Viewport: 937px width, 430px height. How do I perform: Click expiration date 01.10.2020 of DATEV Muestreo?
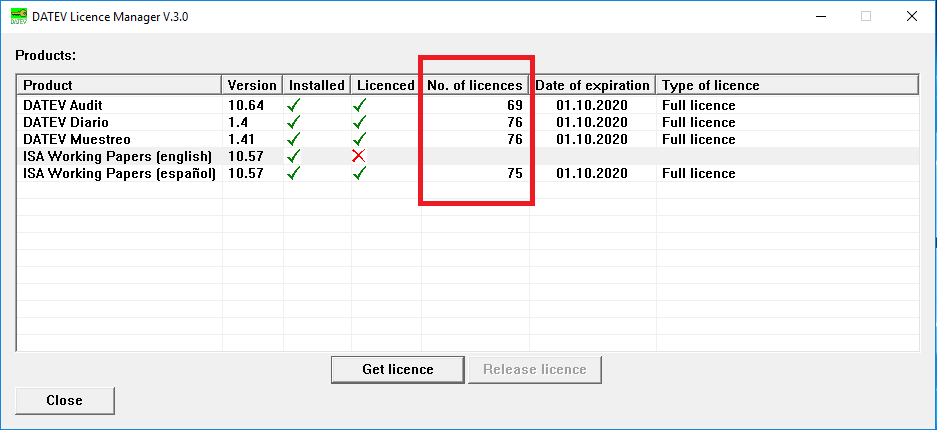click(x=592, y=139)
